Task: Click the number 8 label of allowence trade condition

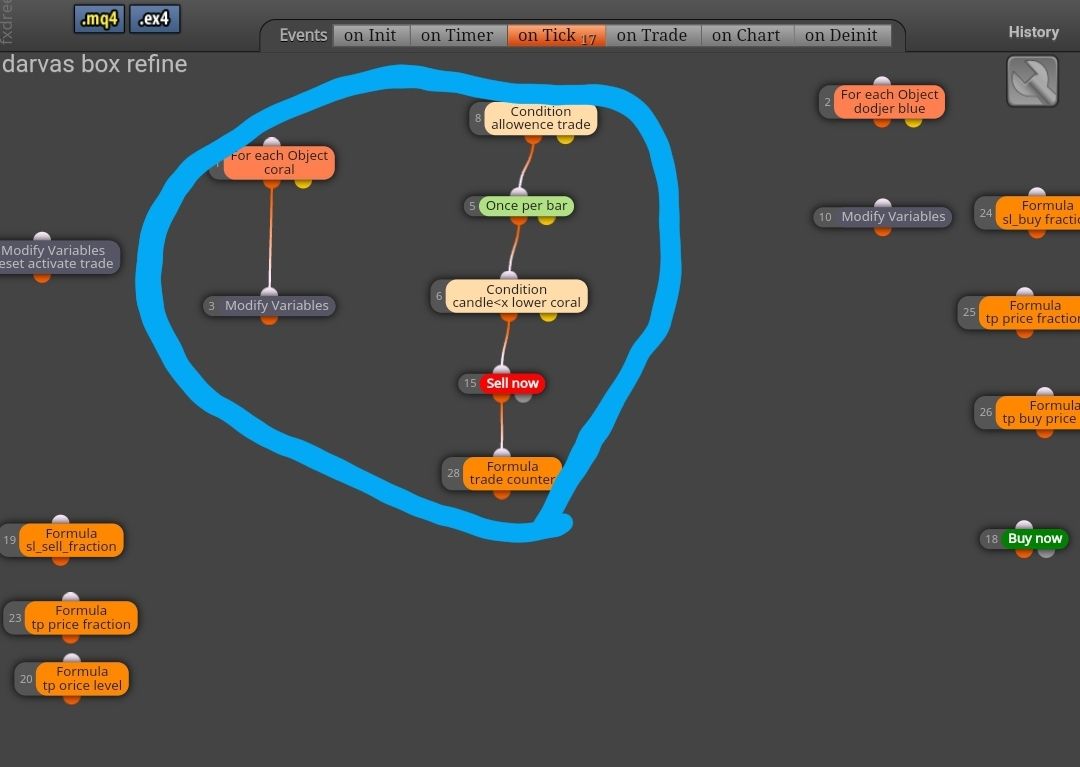Action: [x=478, y=118]
